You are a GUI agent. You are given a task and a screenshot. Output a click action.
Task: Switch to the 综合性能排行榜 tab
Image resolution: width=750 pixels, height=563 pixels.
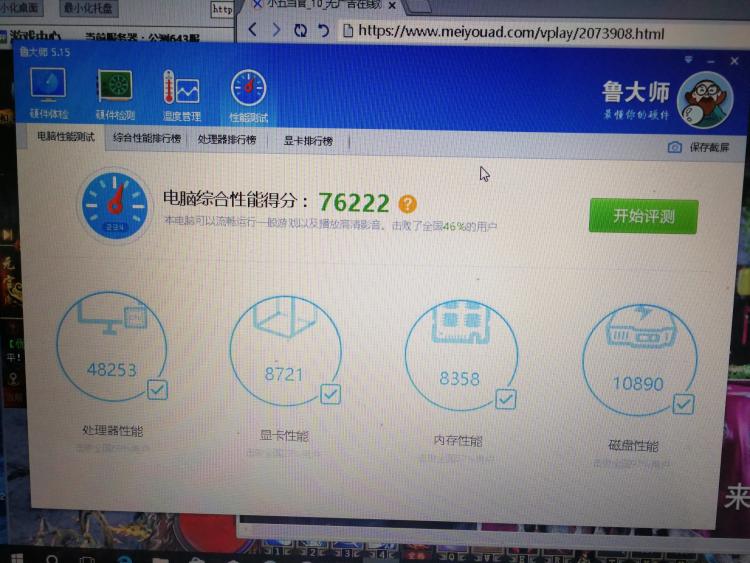coord(147,138)
